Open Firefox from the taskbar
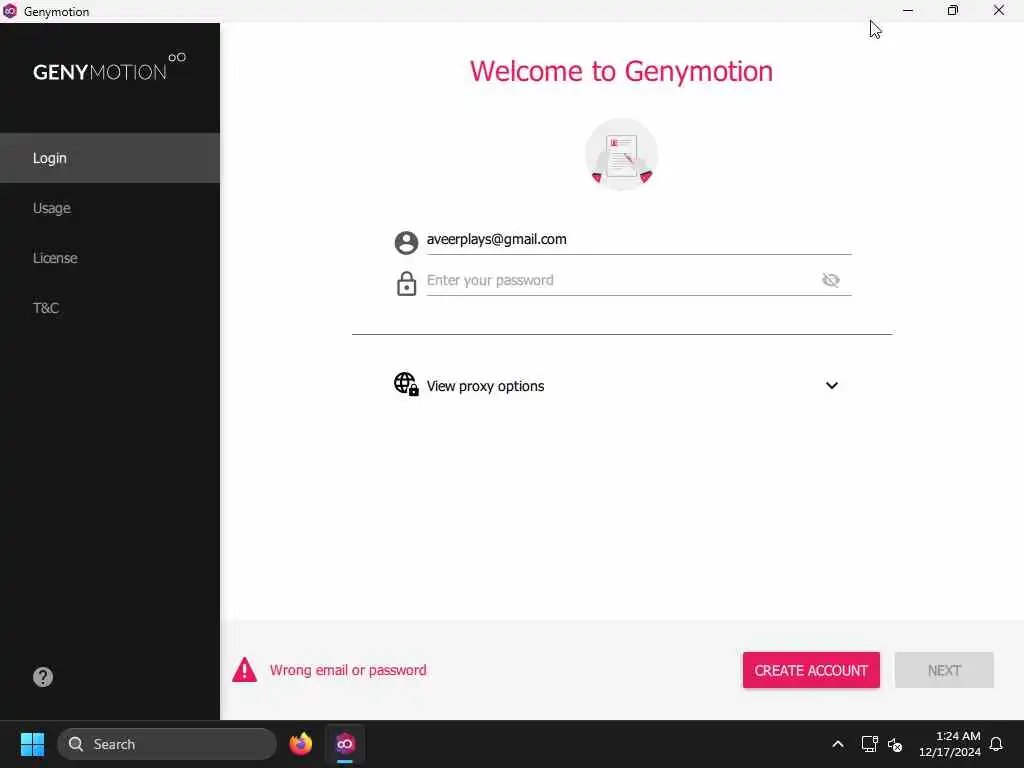The width and height of the screenshot is (1024, 768). (300, 744)
